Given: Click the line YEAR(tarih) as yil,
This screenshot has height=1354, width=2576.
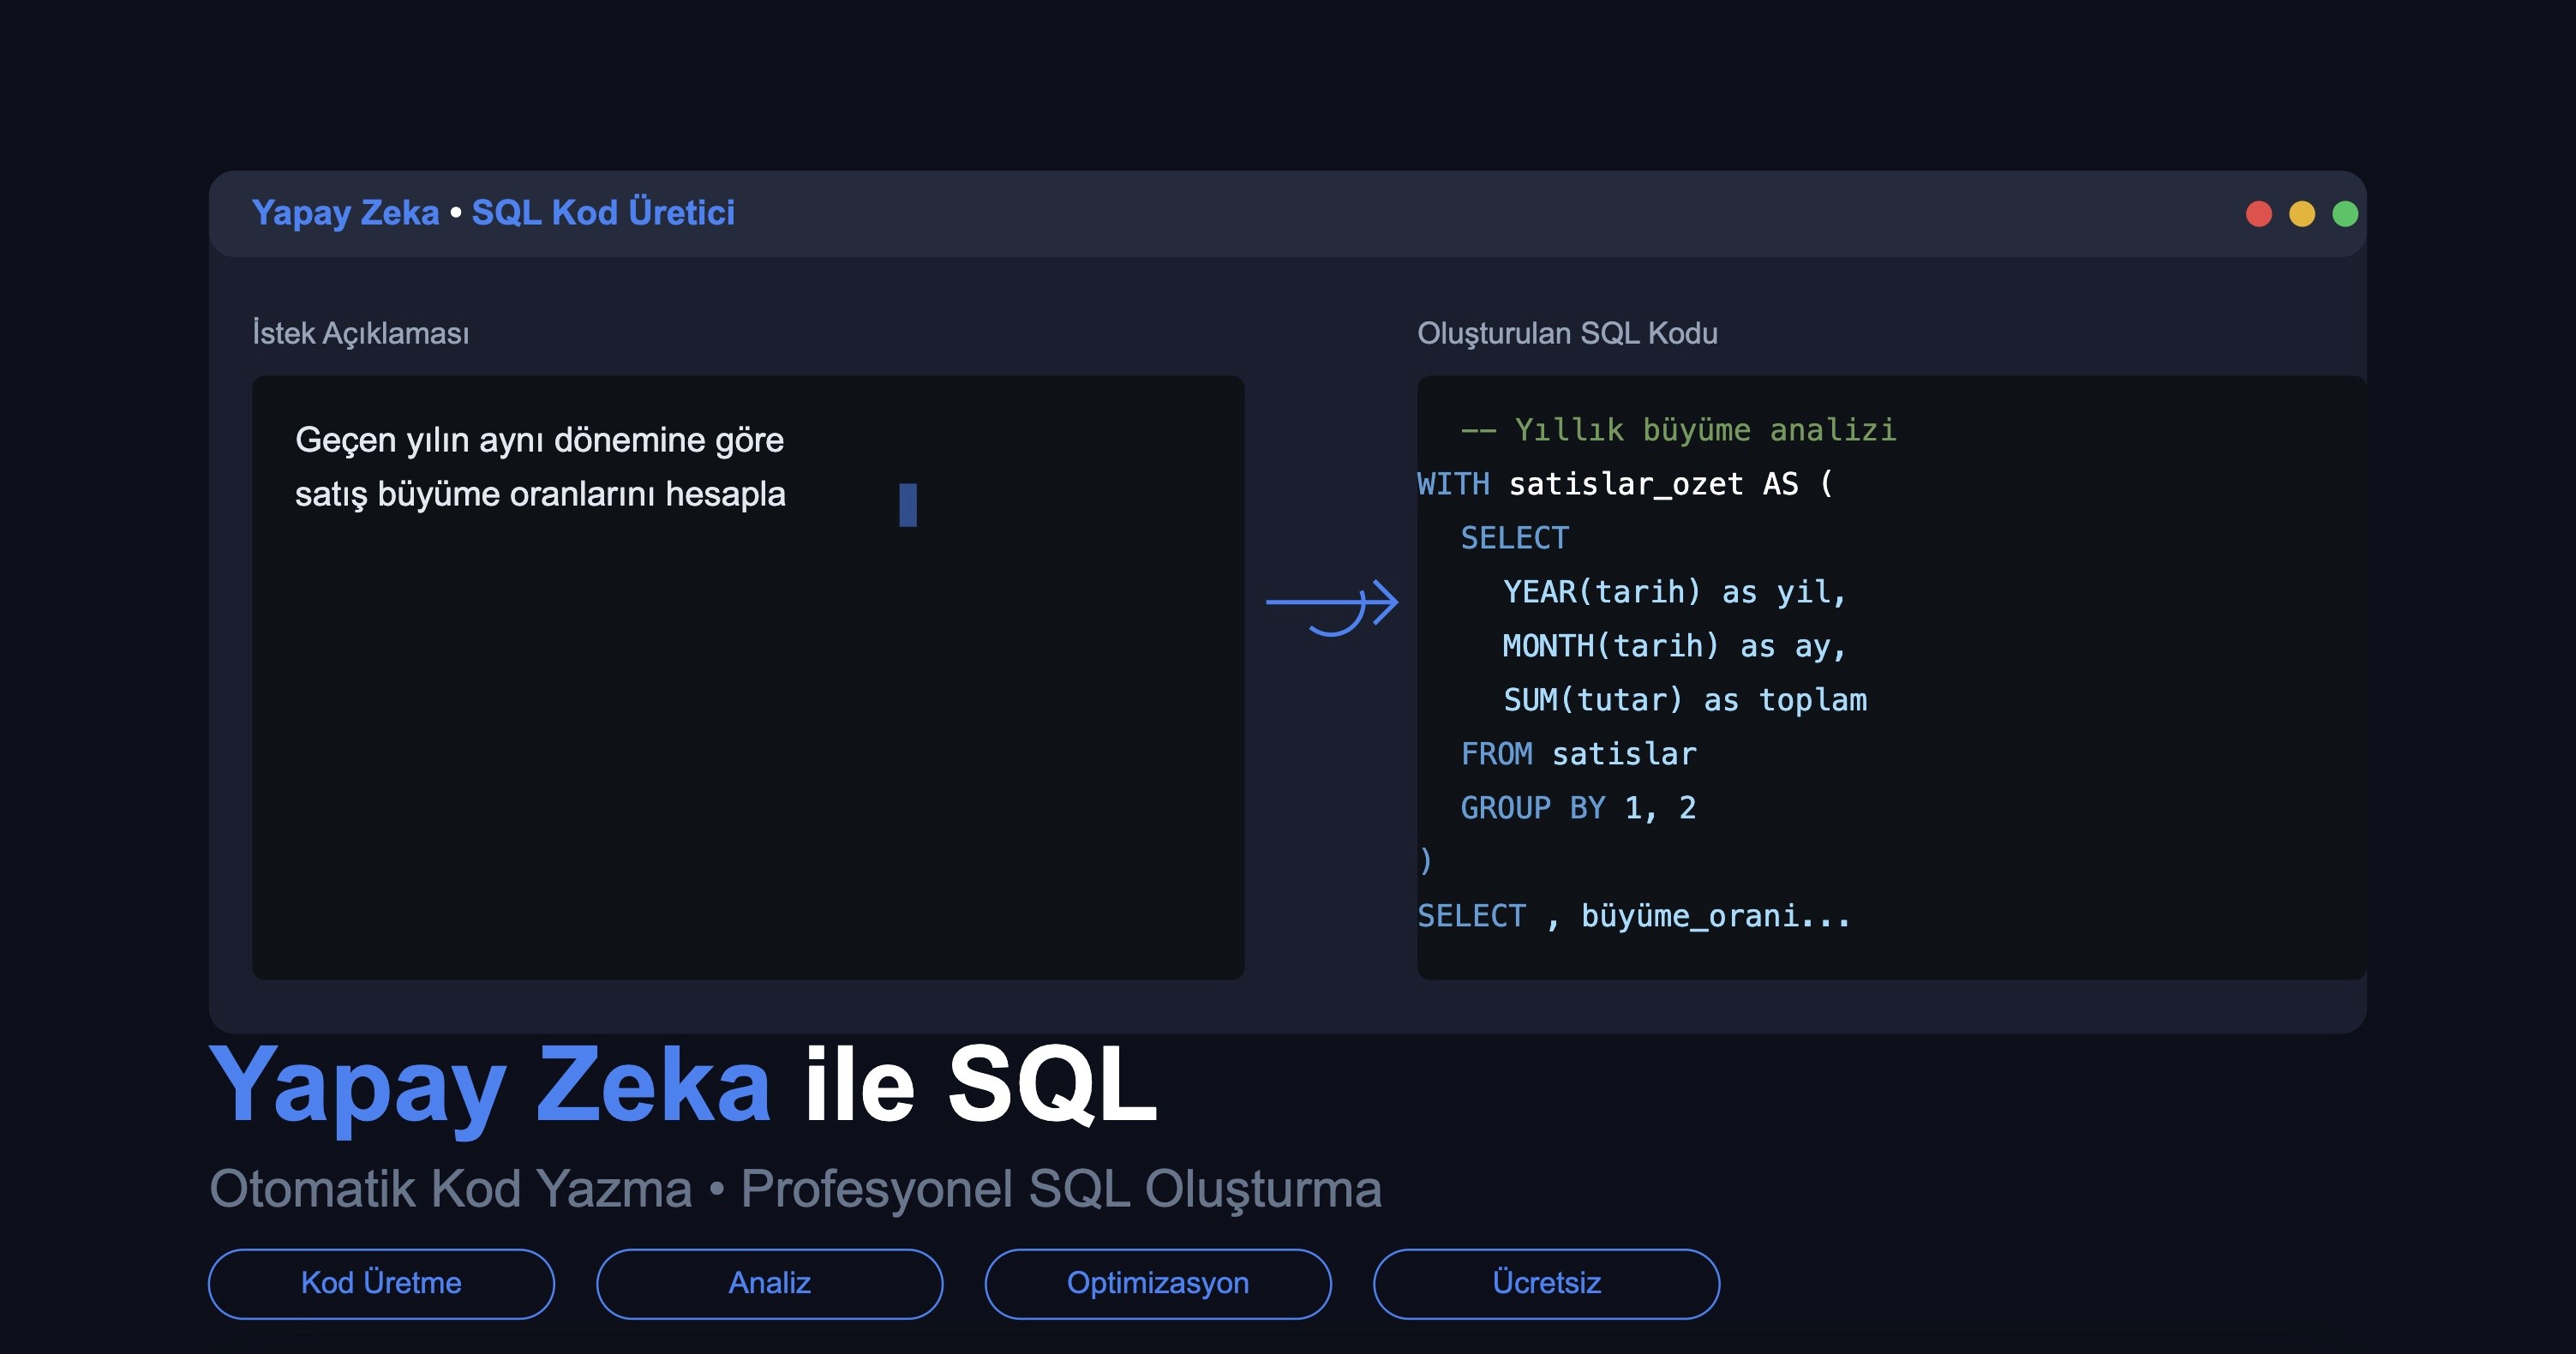Looking at the screenshot, I should click(1674, 592).
